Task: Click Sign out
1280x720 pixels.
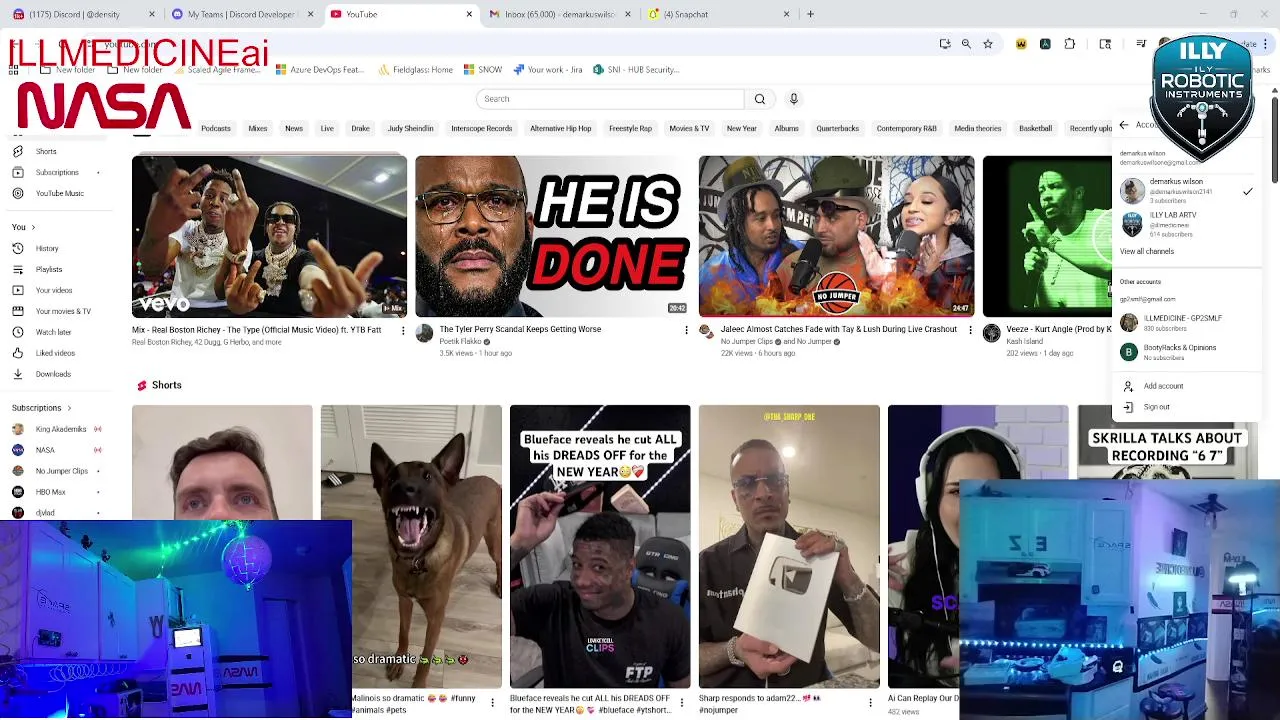Action: click(1156, 407)
